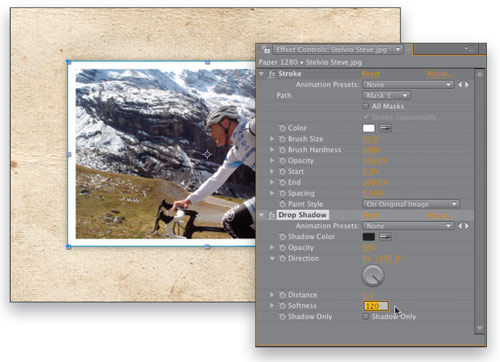500x362 pixels.
Task: Open the Drop Shadow Animation Presets dropdown
Action: pos(408,226)
